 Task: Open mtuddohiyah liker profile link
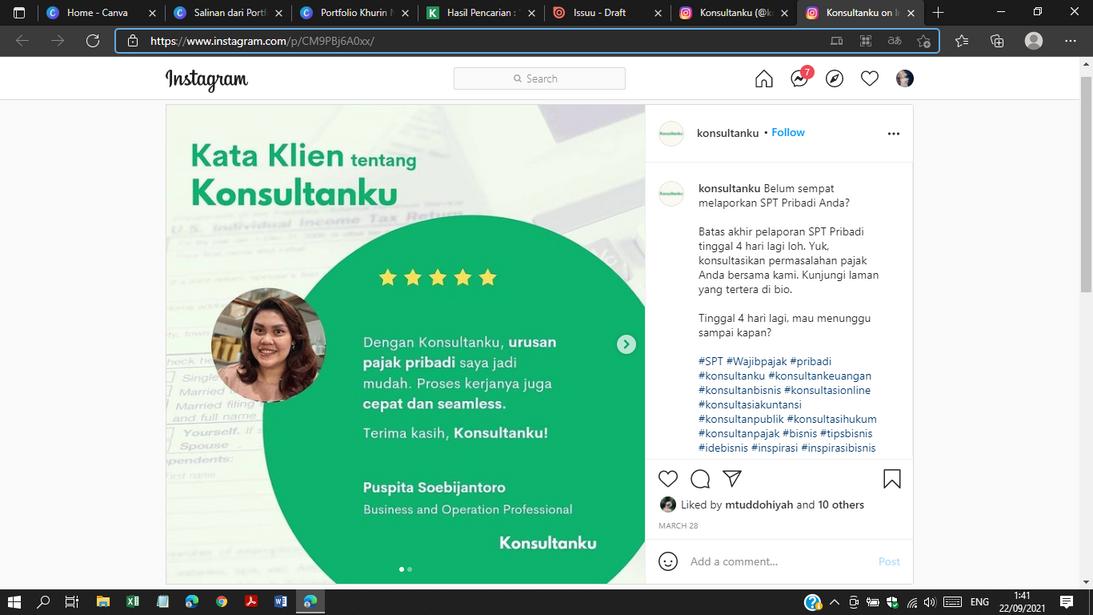tap(758, 505)
